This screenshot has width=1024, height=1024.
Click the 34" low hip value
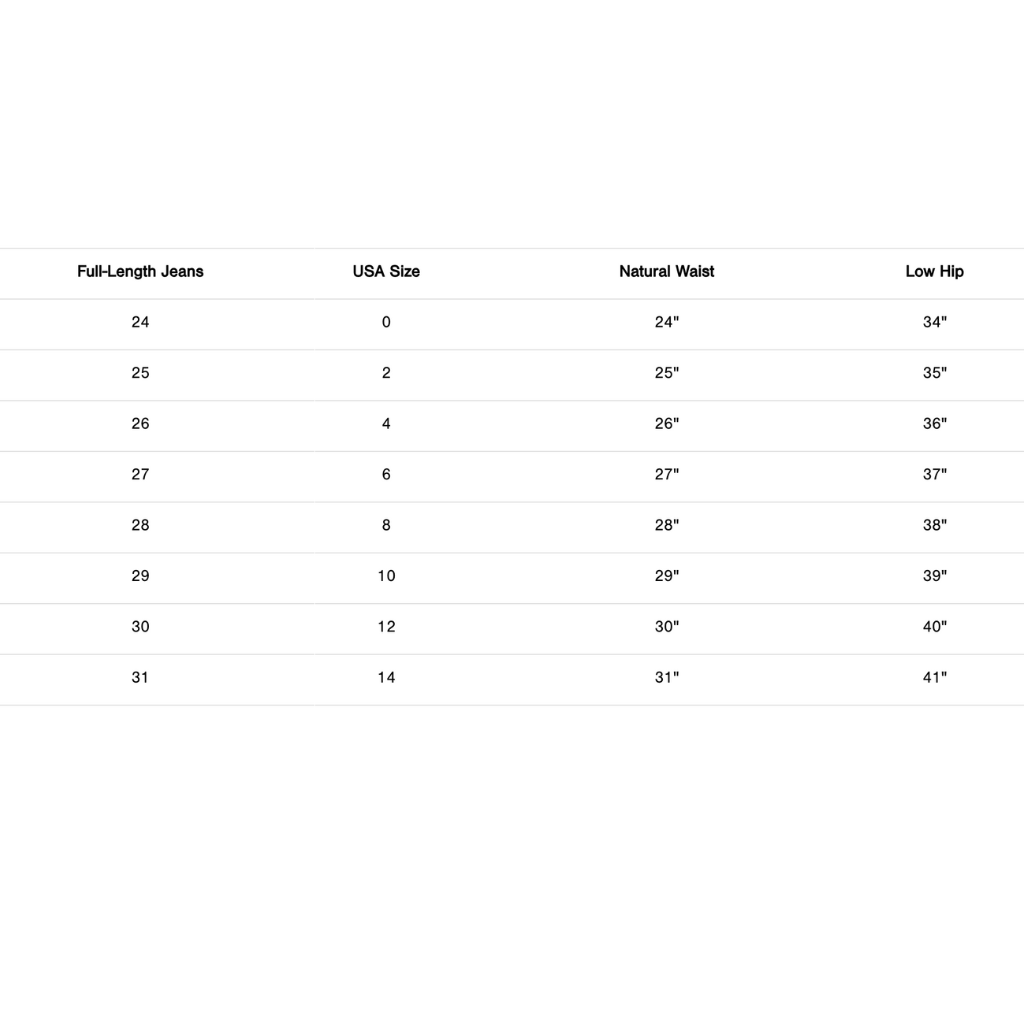tap(934, 322)
